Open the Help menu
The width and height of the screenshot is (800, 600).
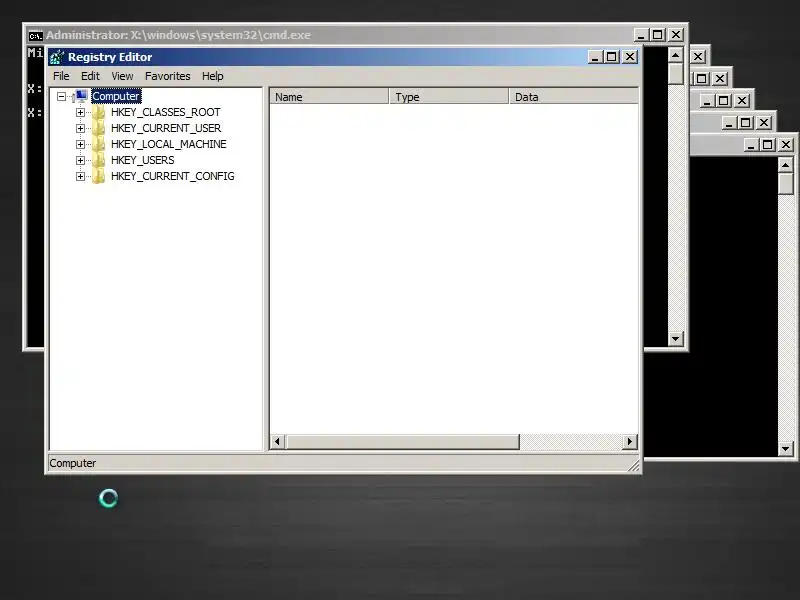(213, 76)
